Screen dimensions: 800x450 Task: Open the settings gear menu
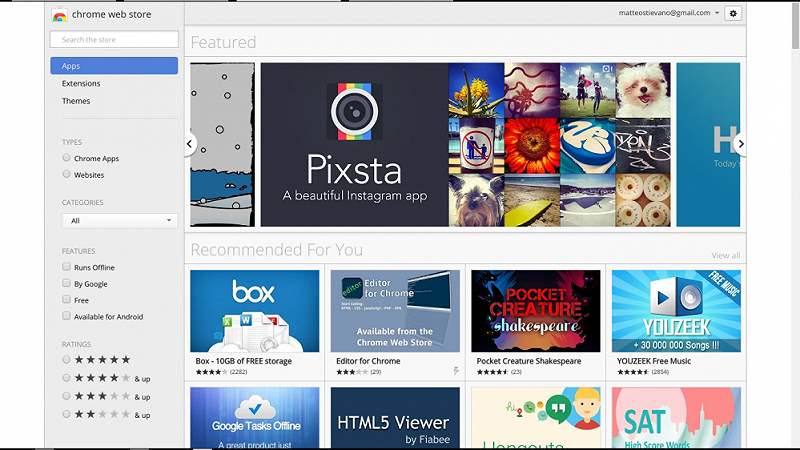point(733,13)
